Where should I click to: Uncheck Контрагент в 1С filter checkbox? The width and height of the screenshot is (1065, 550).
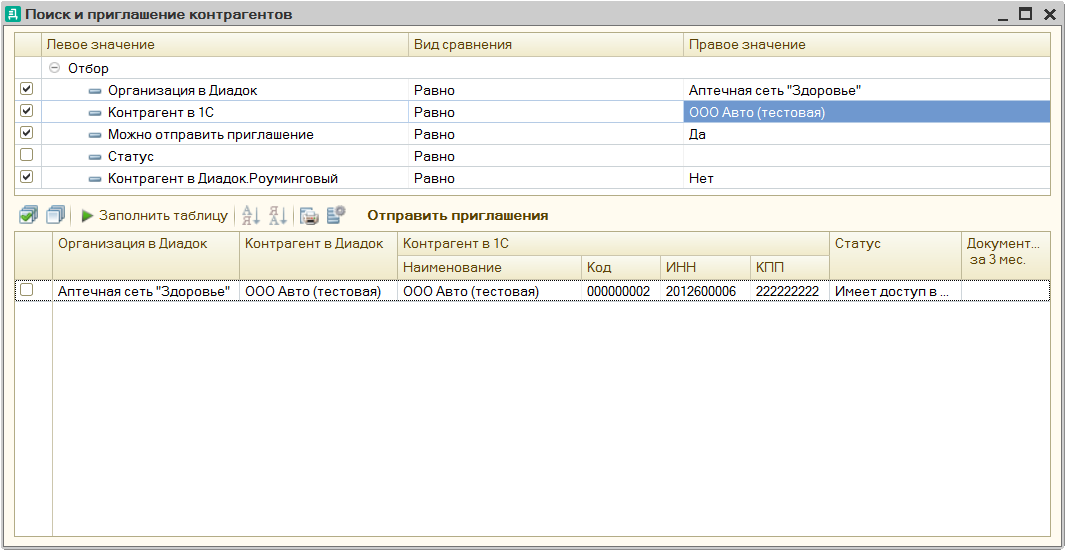27,111
